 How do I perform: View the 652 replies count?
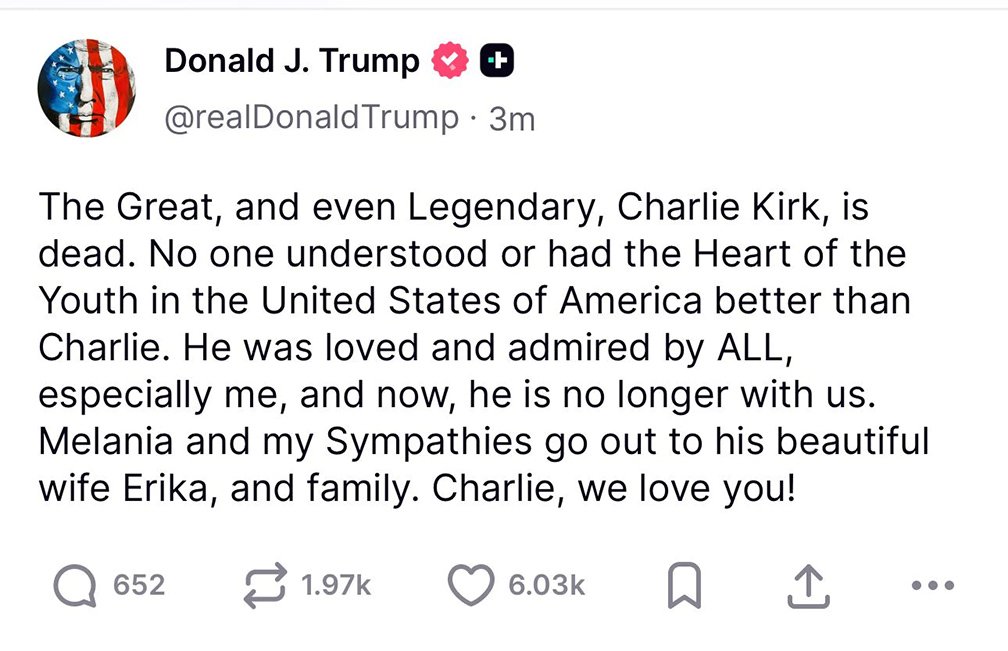tap(139, 586)
